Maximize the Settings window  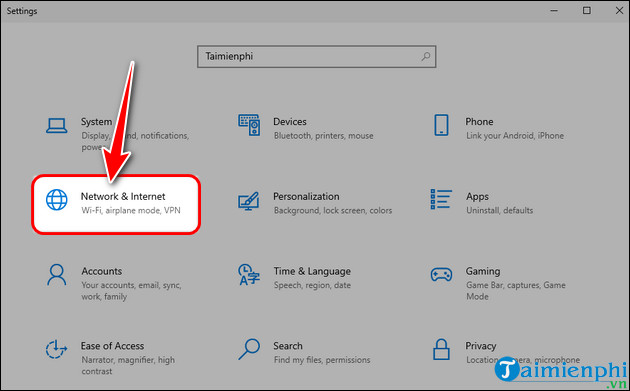tap(587, 11)
